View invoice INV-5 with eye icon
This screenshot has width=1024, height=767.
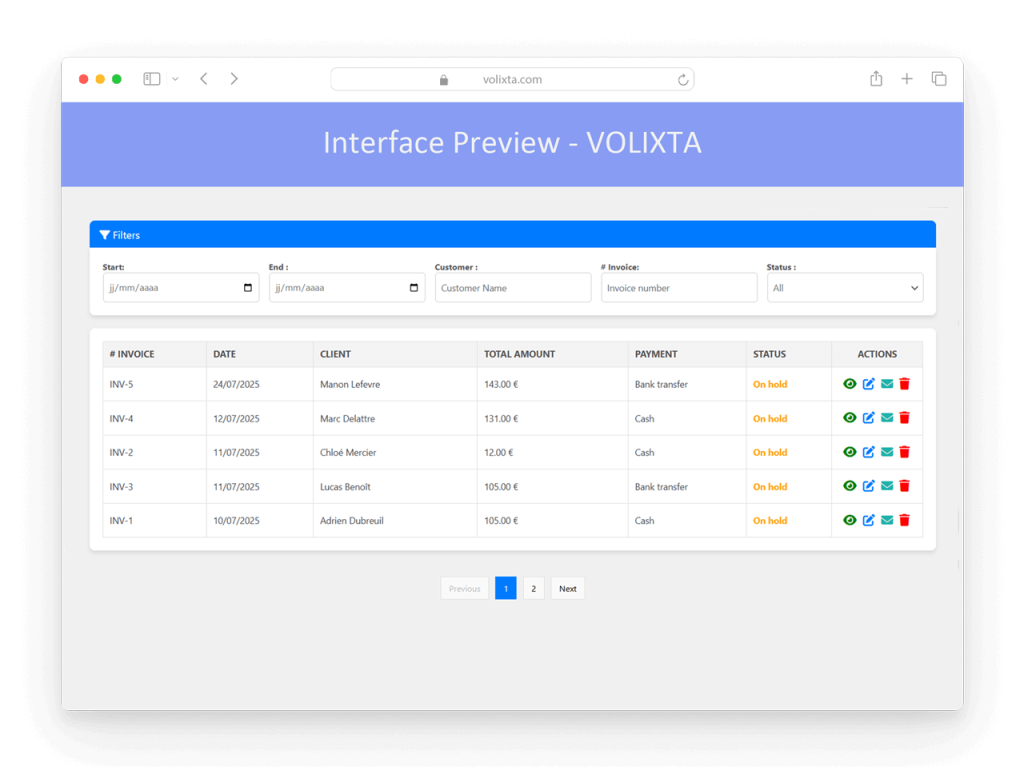850,384
